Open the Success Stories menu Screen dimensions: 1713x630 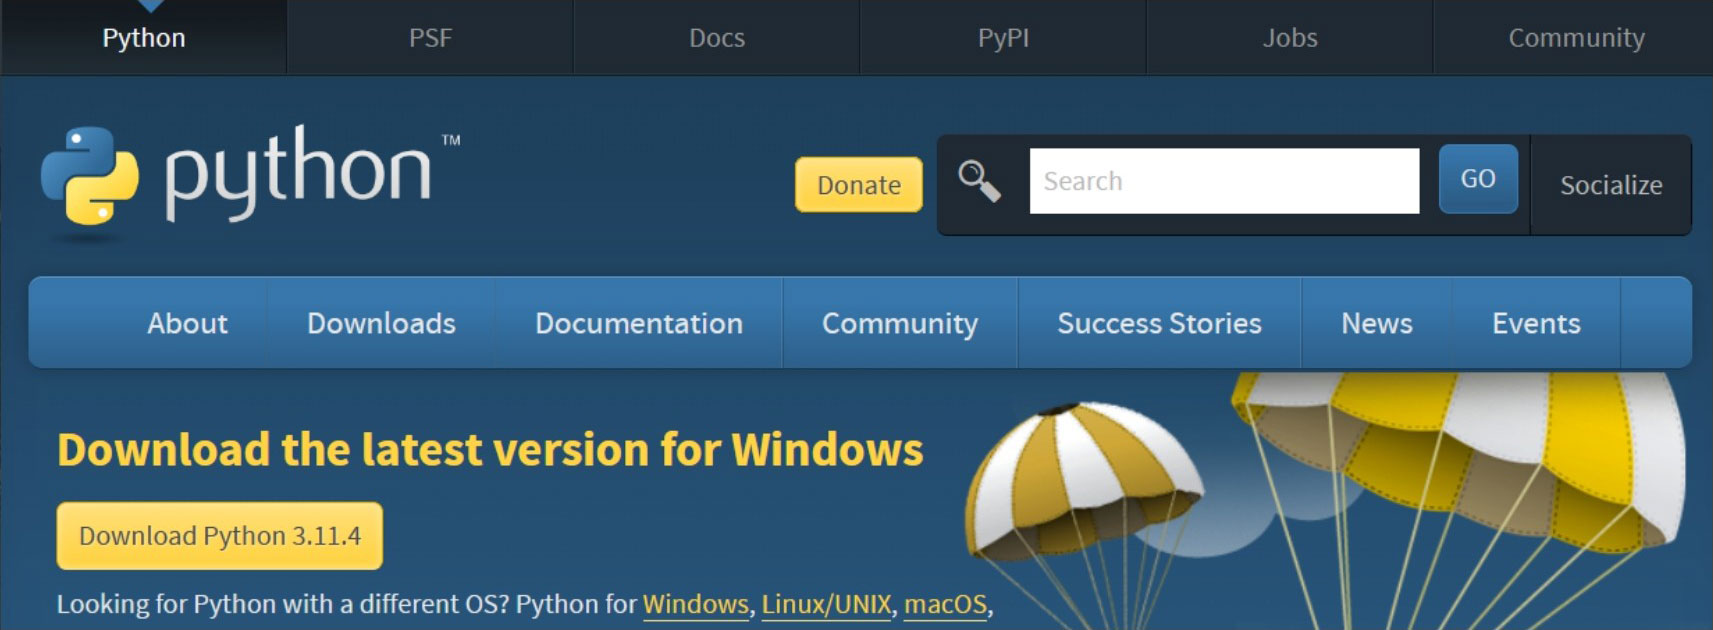click(x=1159, y=323)
